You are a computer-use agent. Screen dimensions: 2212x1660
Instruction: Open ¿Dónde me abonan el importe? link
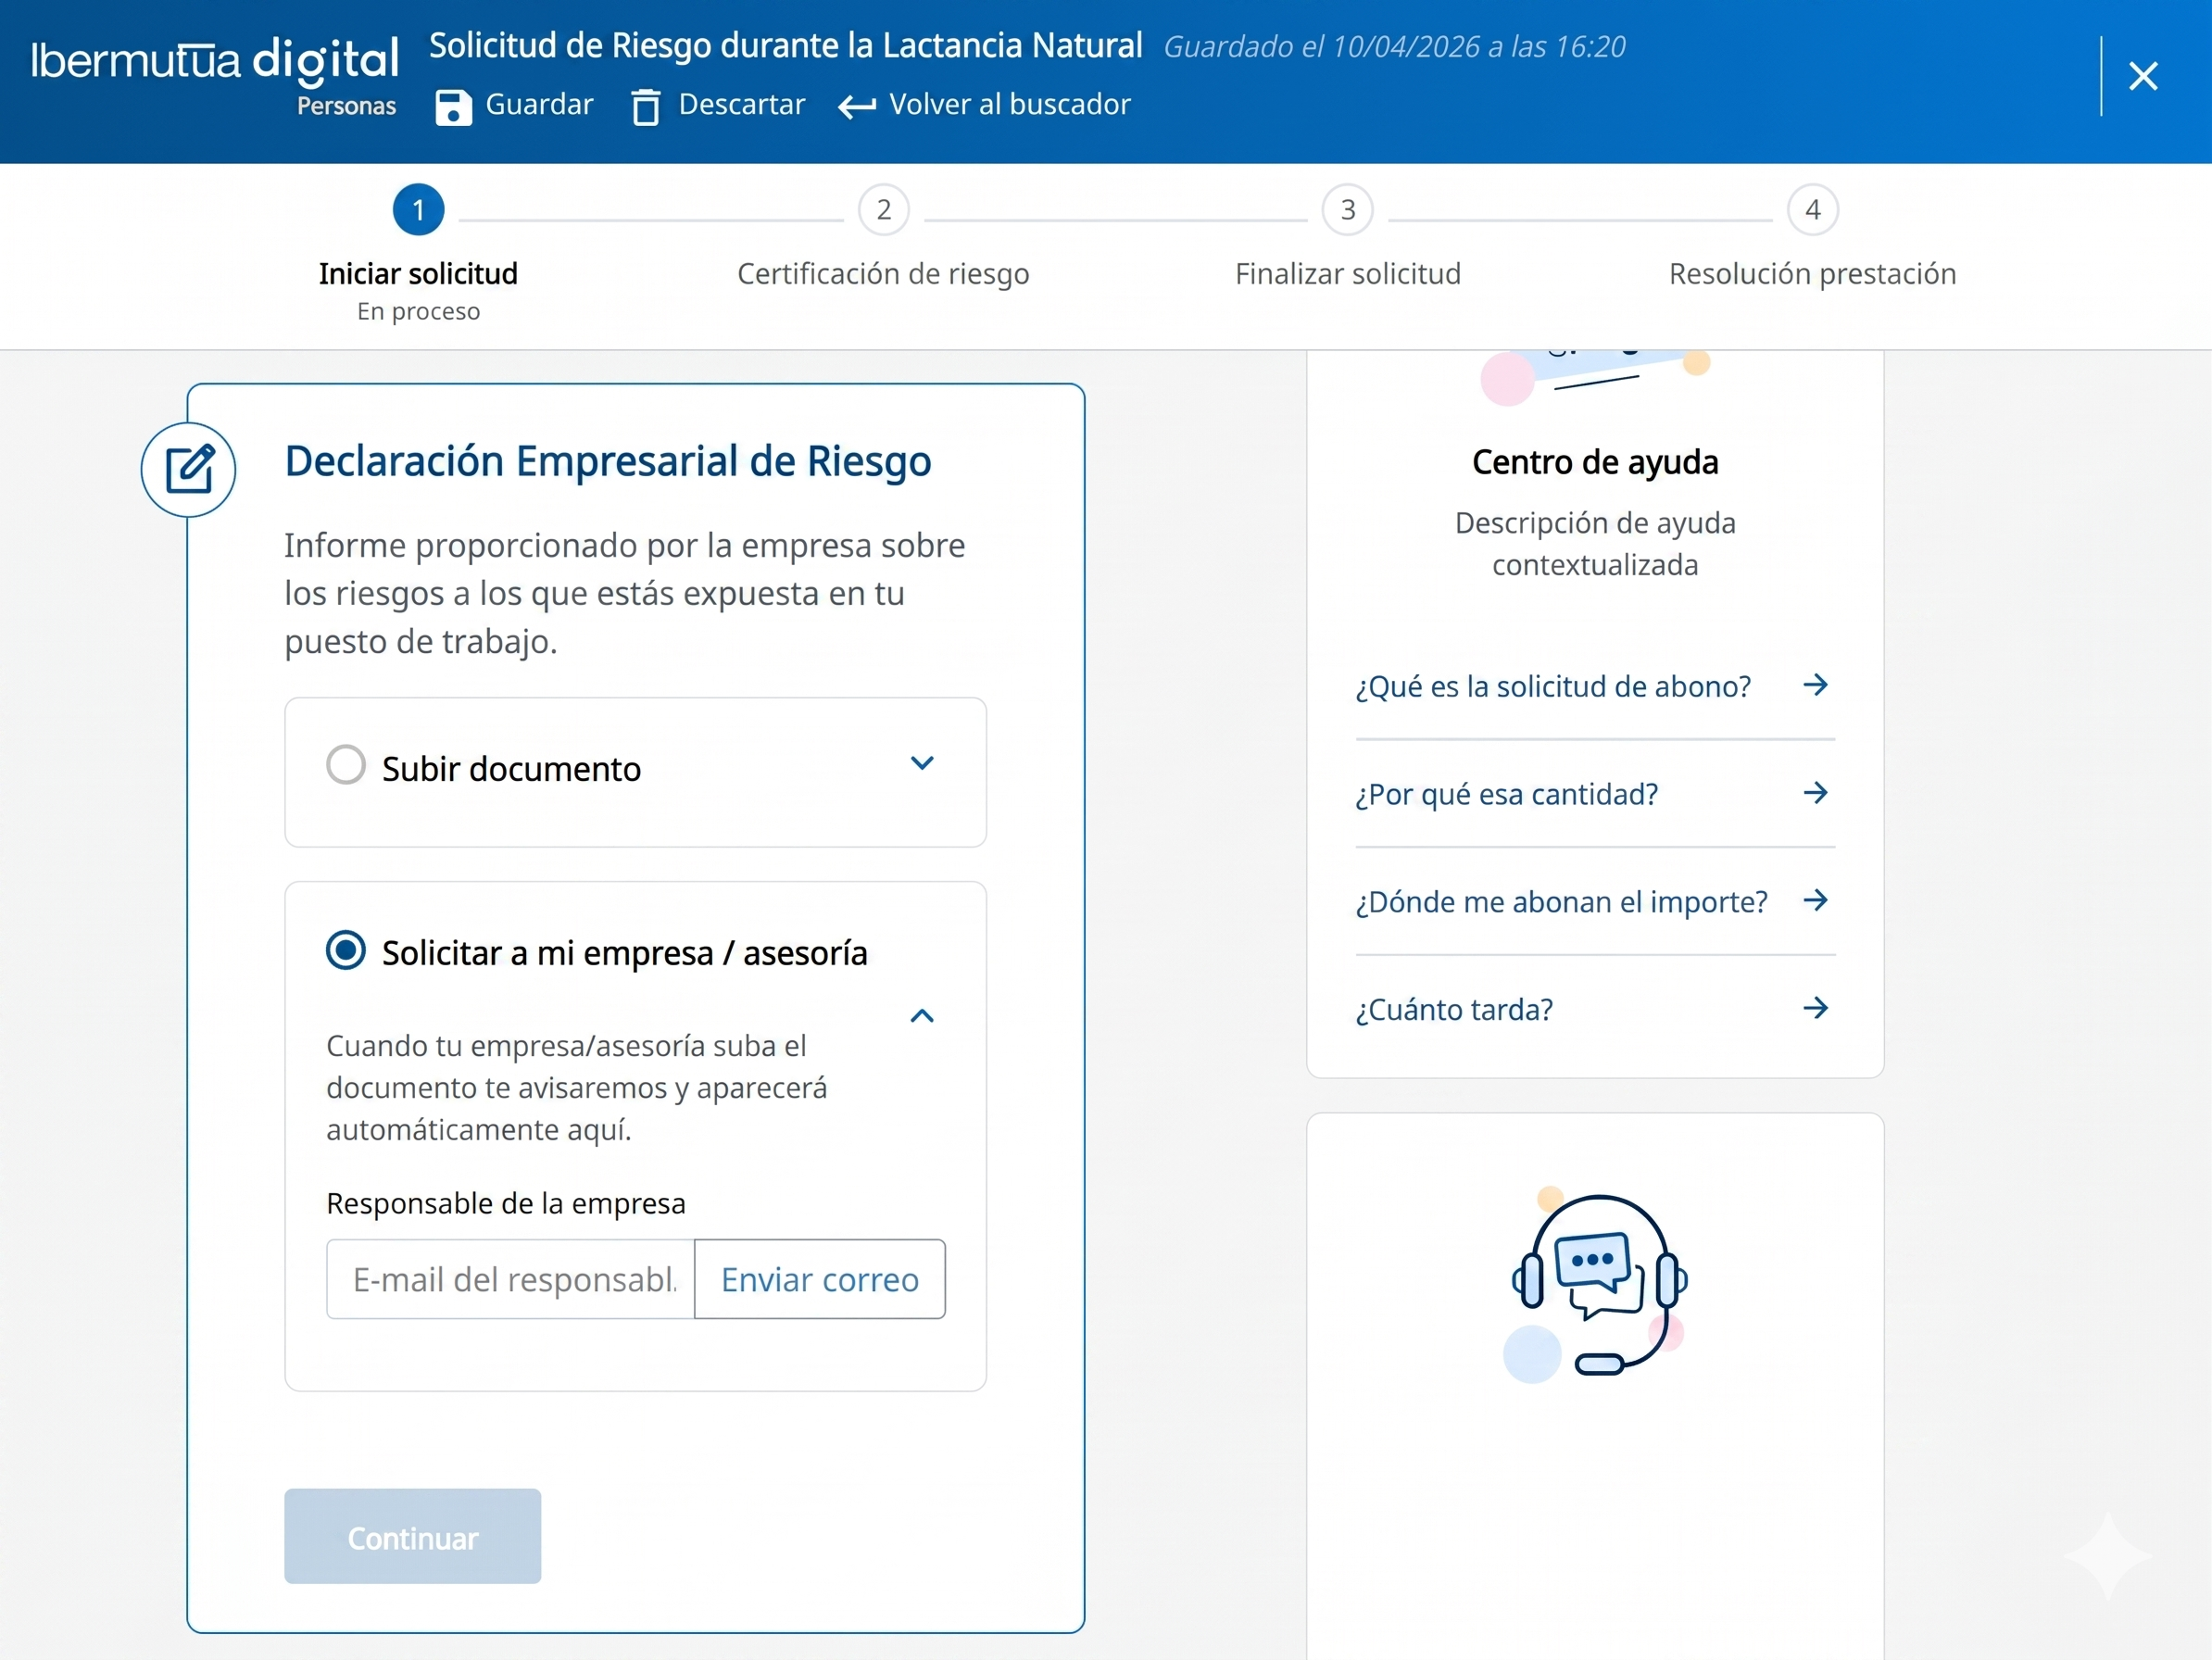click(x=1560, y=902)
